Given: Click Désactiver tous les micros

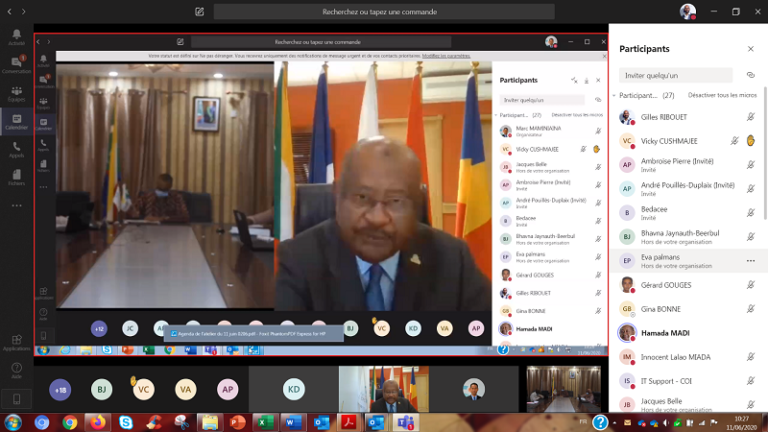Looking at the screenshot, I should tap(723, 96).
